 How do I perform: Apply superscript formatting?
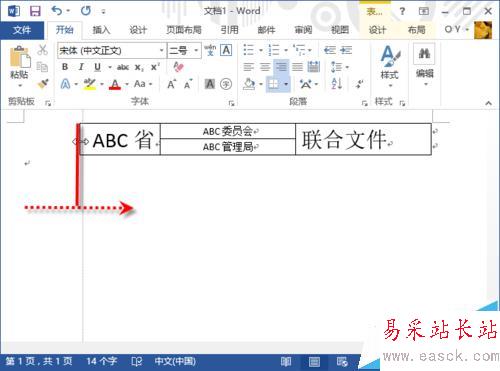[155, 67]
